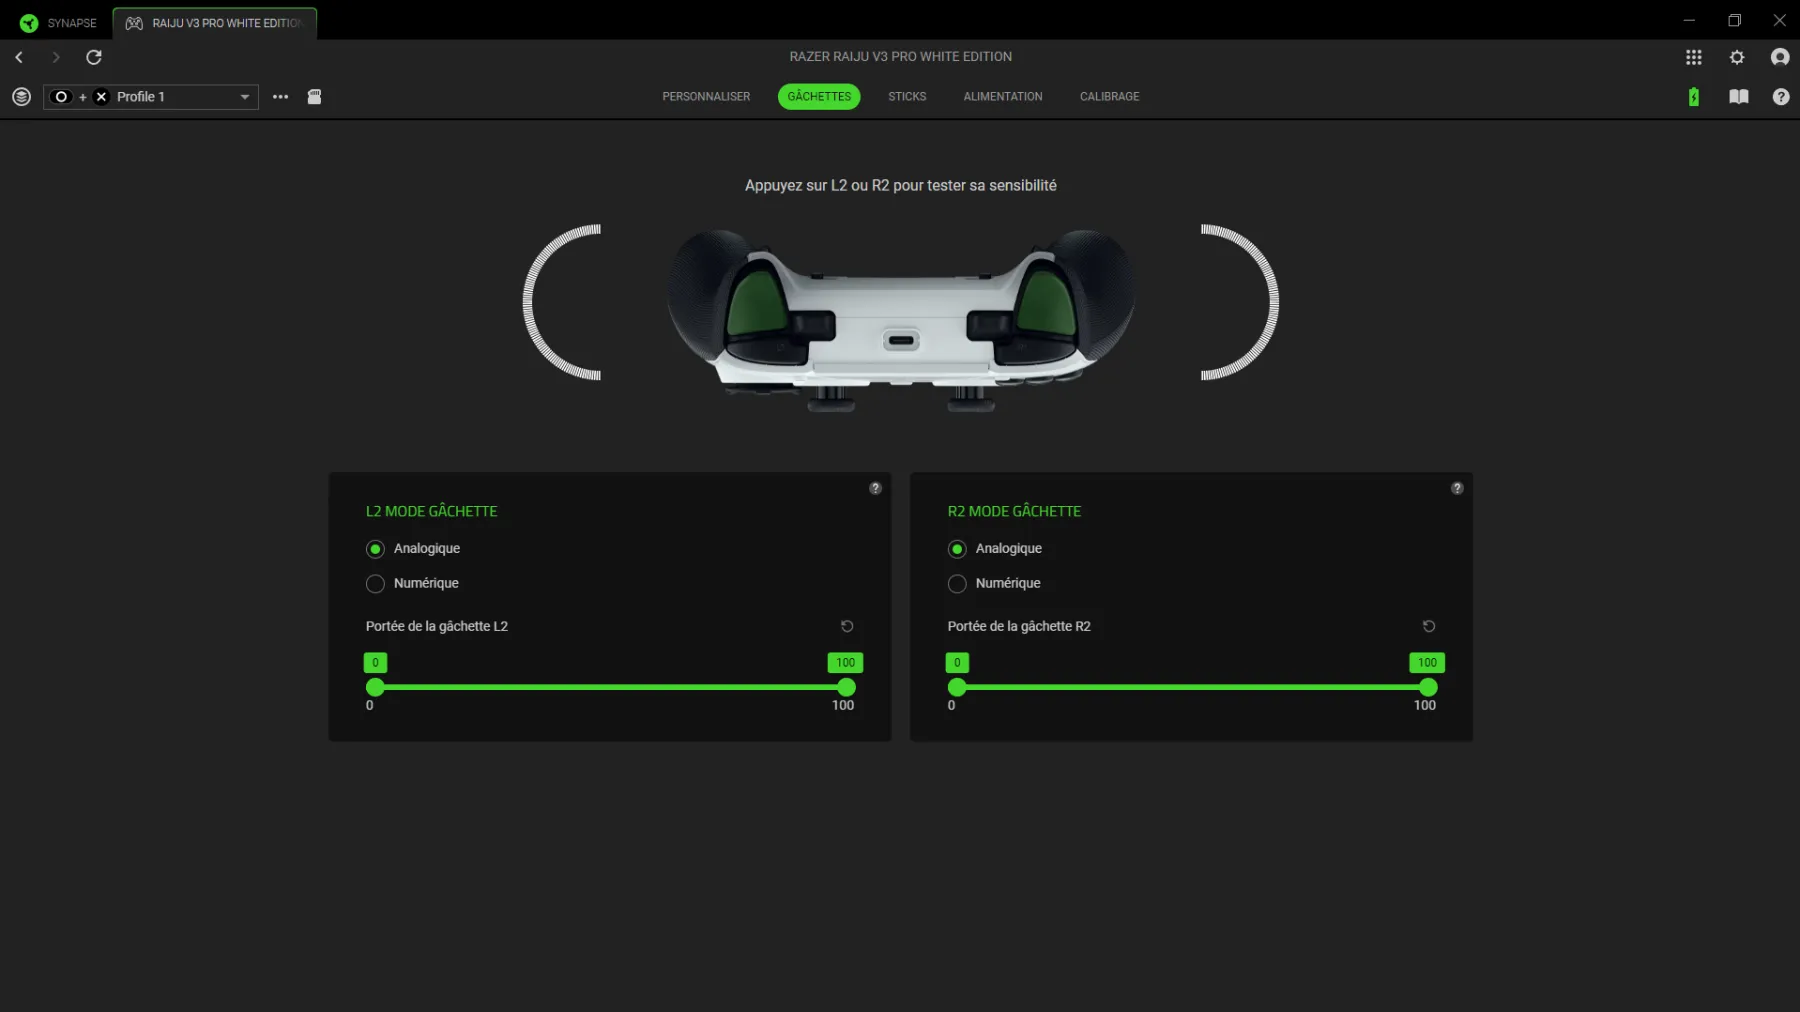This screenshot has width=1800, height=1012.
Task: Open the CALIBRAGE tab
Action: [x=1109, y=97]
